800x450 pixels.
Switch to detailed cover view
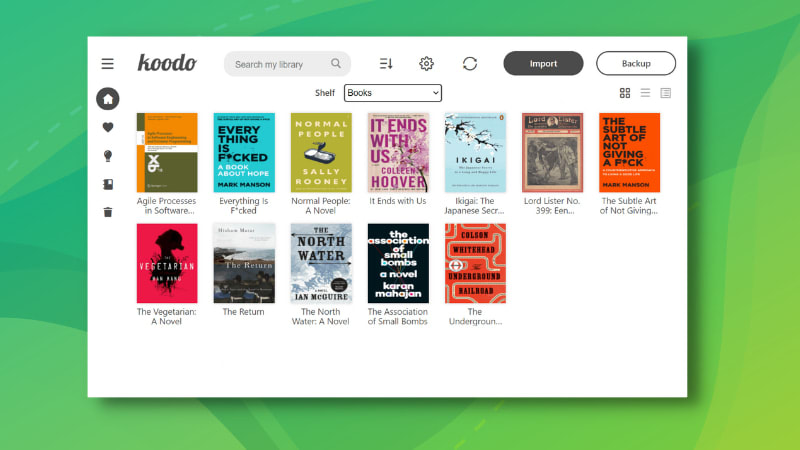[666, 93]
